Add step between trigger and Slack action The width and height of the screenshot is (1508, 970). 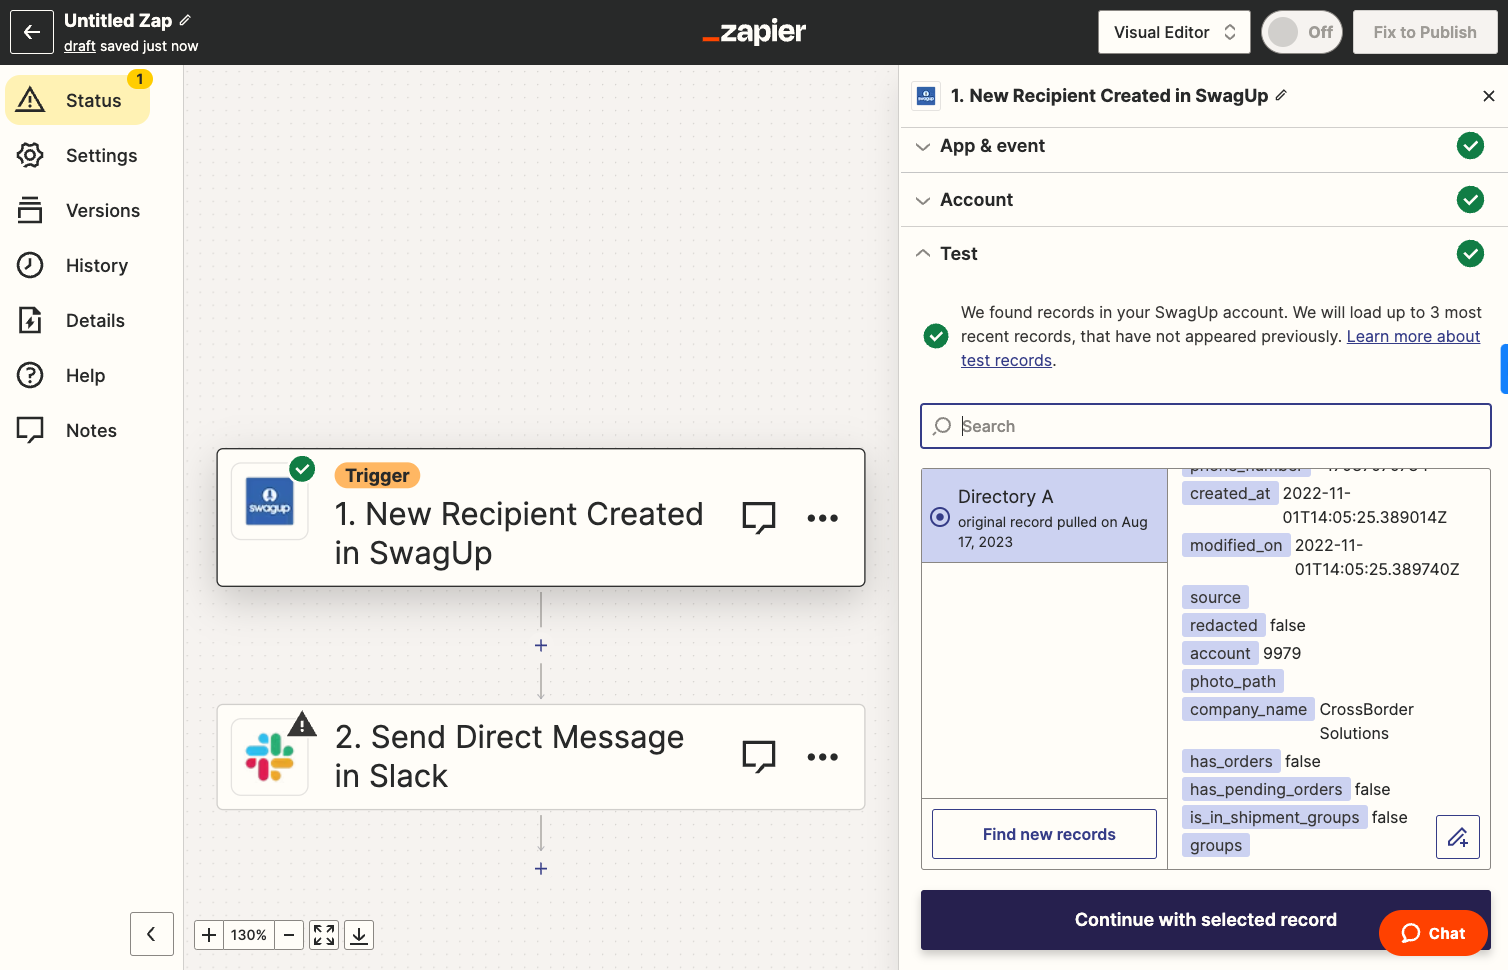(541, 646)
